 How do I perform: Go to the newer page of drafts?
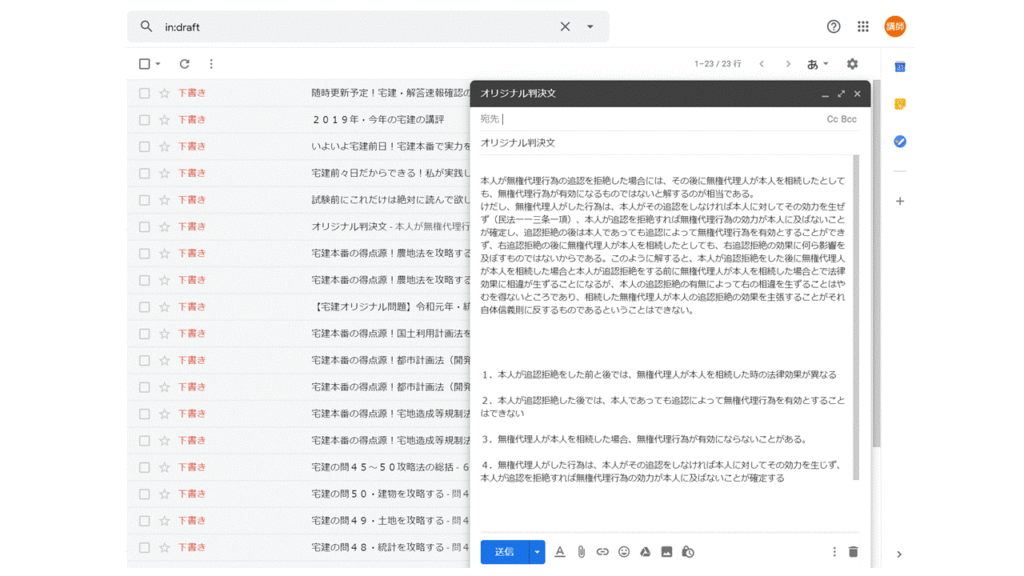(x=761, y=64)
